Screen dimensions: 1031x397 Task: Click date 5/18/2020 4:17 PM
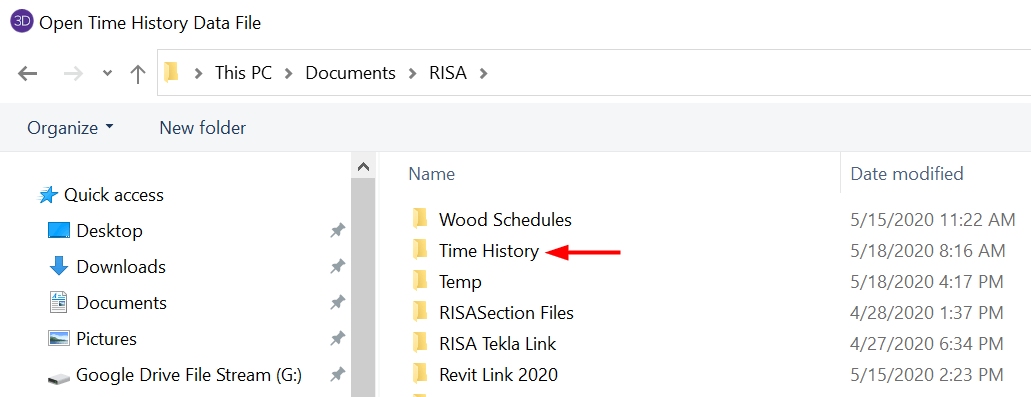click(x=926, y=282)
